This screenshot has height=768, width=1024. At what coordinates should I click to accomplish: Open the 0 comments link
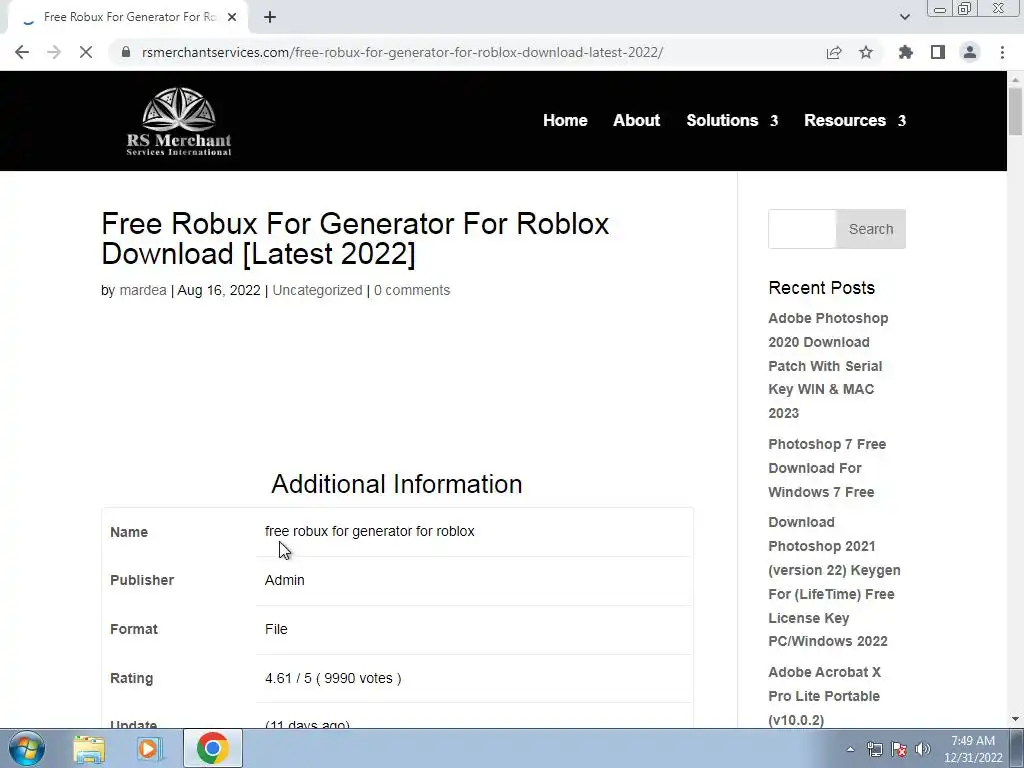point(412,290)
